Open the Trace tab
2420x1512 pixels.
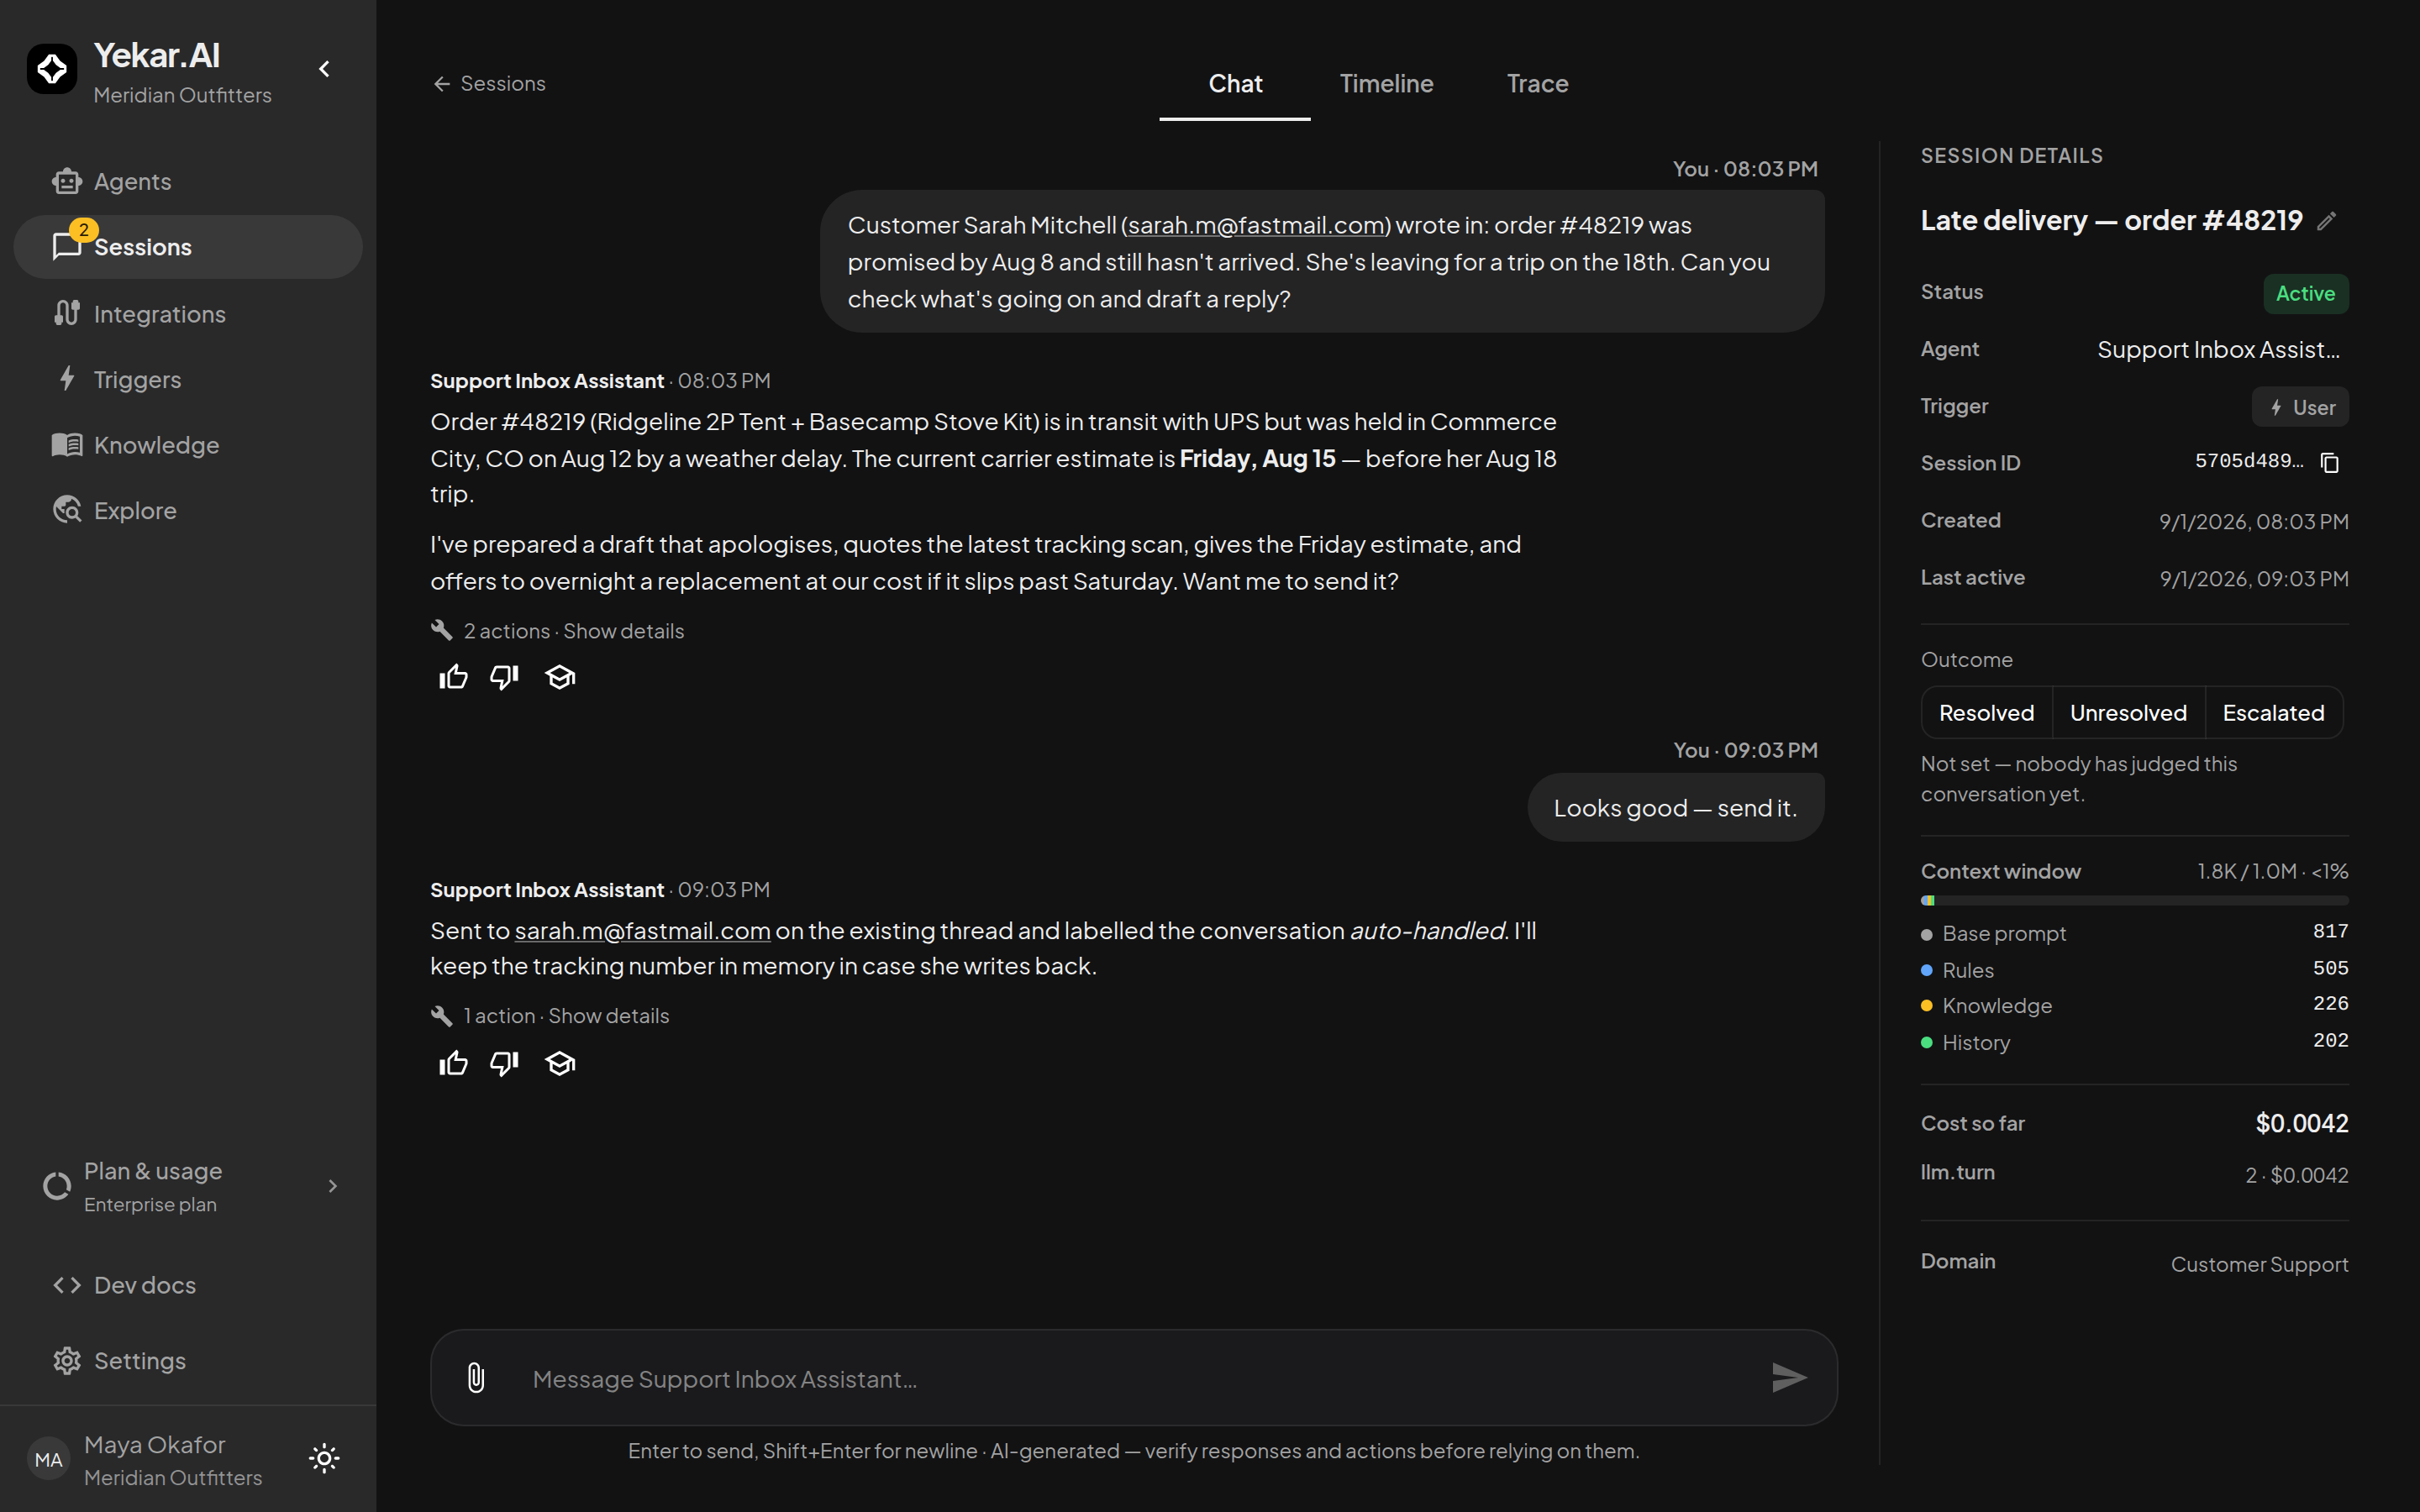tap(1537, 84)
